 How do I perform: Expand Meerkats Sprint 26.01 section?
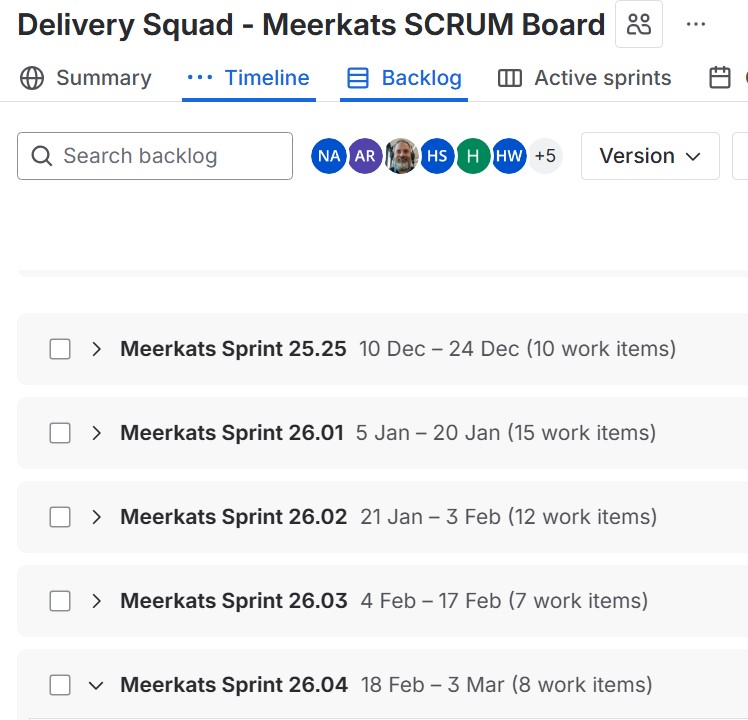tap(96, 433)
